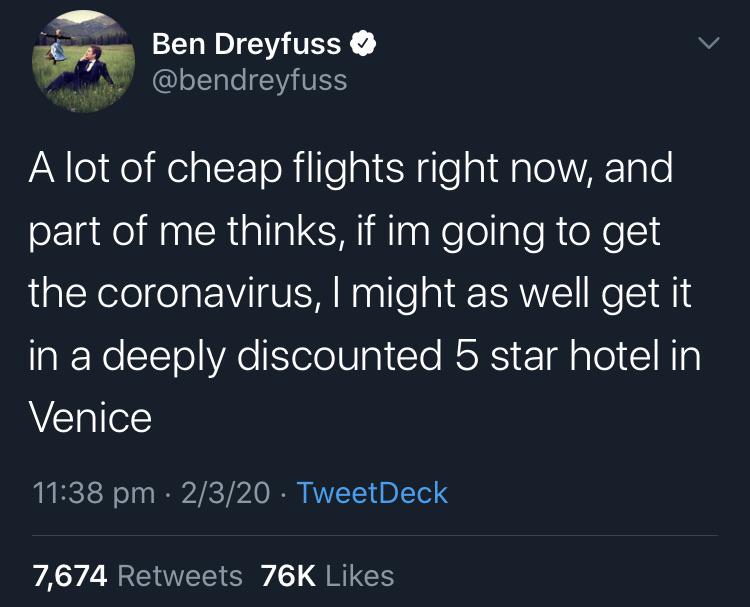
Task: Click the word Venice in the tweet
Action: click(x=91, y=416)
